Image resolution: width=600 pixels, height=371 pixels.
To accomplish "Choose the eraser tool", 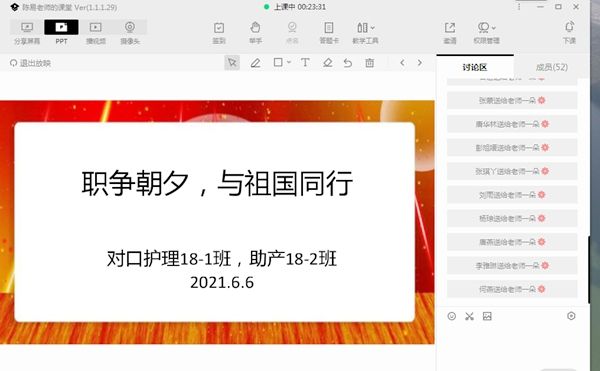I will pyautogui.click(x=328, y=63).
